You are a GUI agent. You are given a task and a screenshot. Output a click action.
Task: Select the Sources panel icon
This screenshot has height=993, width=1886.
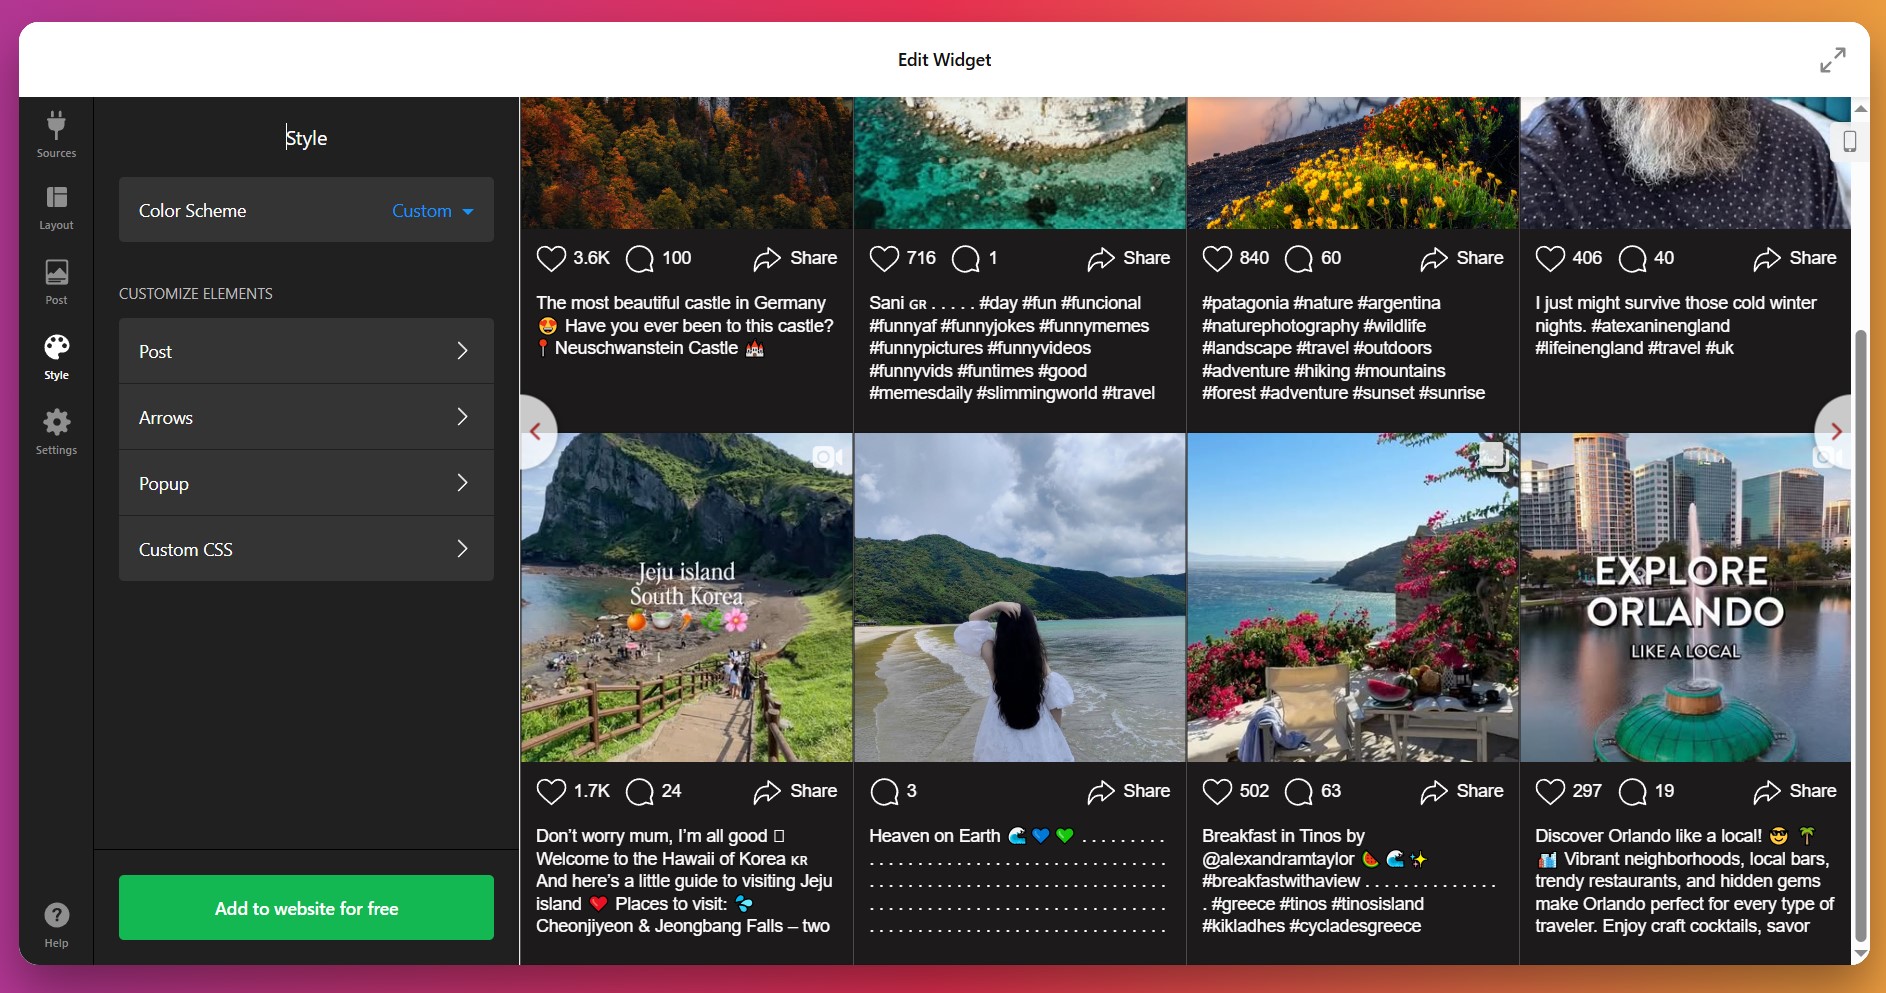(x=56, y=131)
